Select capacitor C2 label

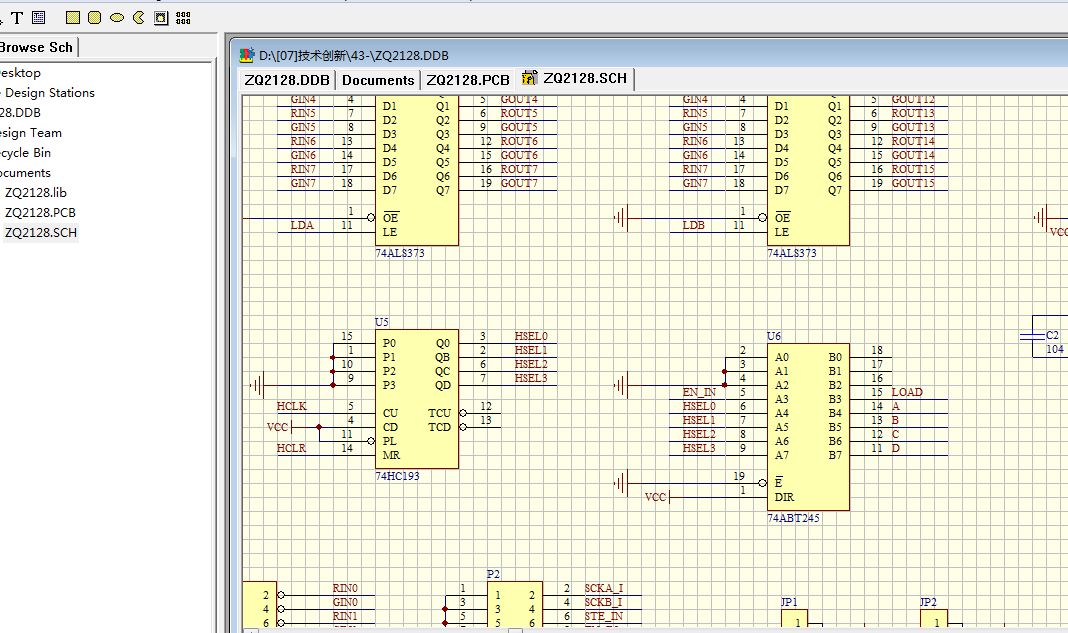(x=1052, y=335)
